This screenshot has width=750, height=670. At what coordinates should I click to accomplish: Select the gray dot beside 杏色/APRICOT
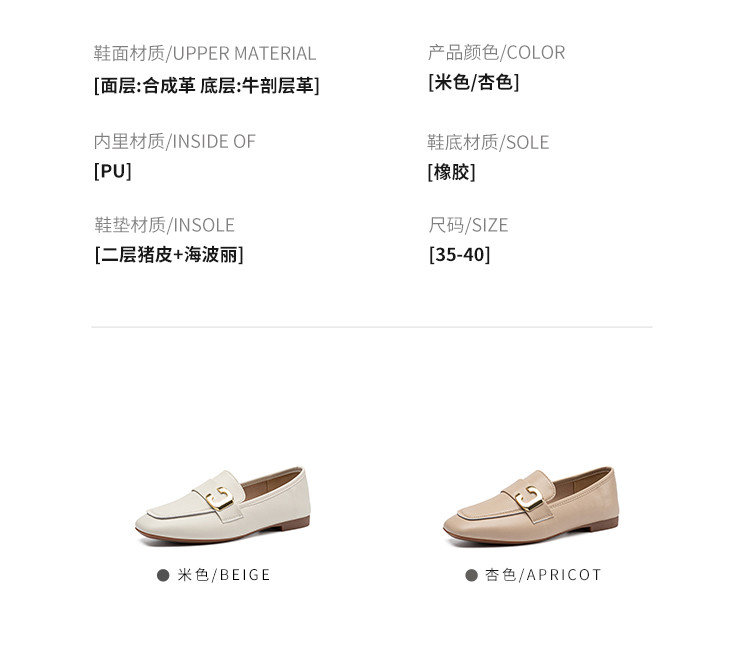pyautogui.click(x=472, y=575)
